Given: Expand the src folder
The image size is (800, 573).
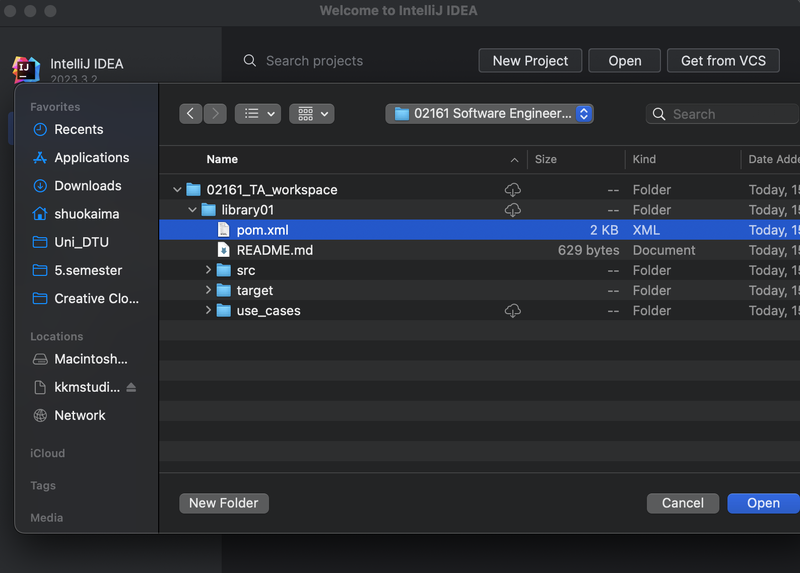Looking at the screenshot, I should 208,270.
